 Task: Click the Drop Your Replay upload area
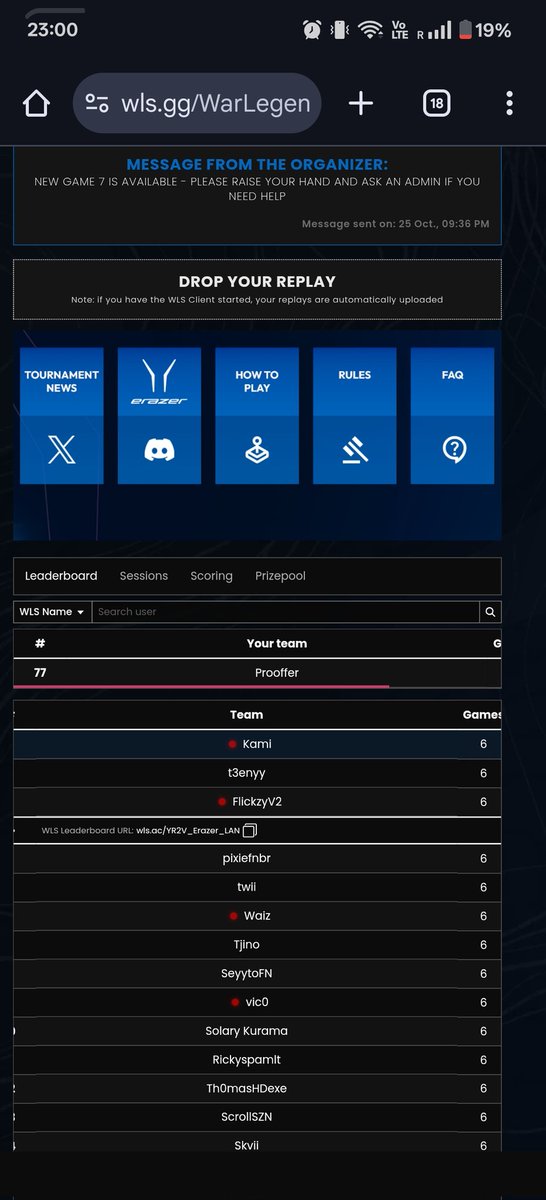(257, 289)
